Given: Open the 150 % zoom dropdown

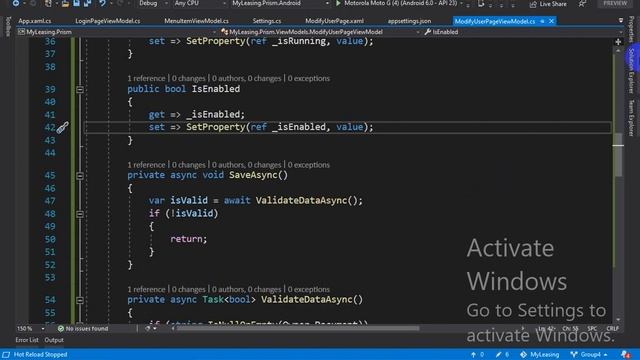Looking at the screenshot, I should tap(31, 329).
